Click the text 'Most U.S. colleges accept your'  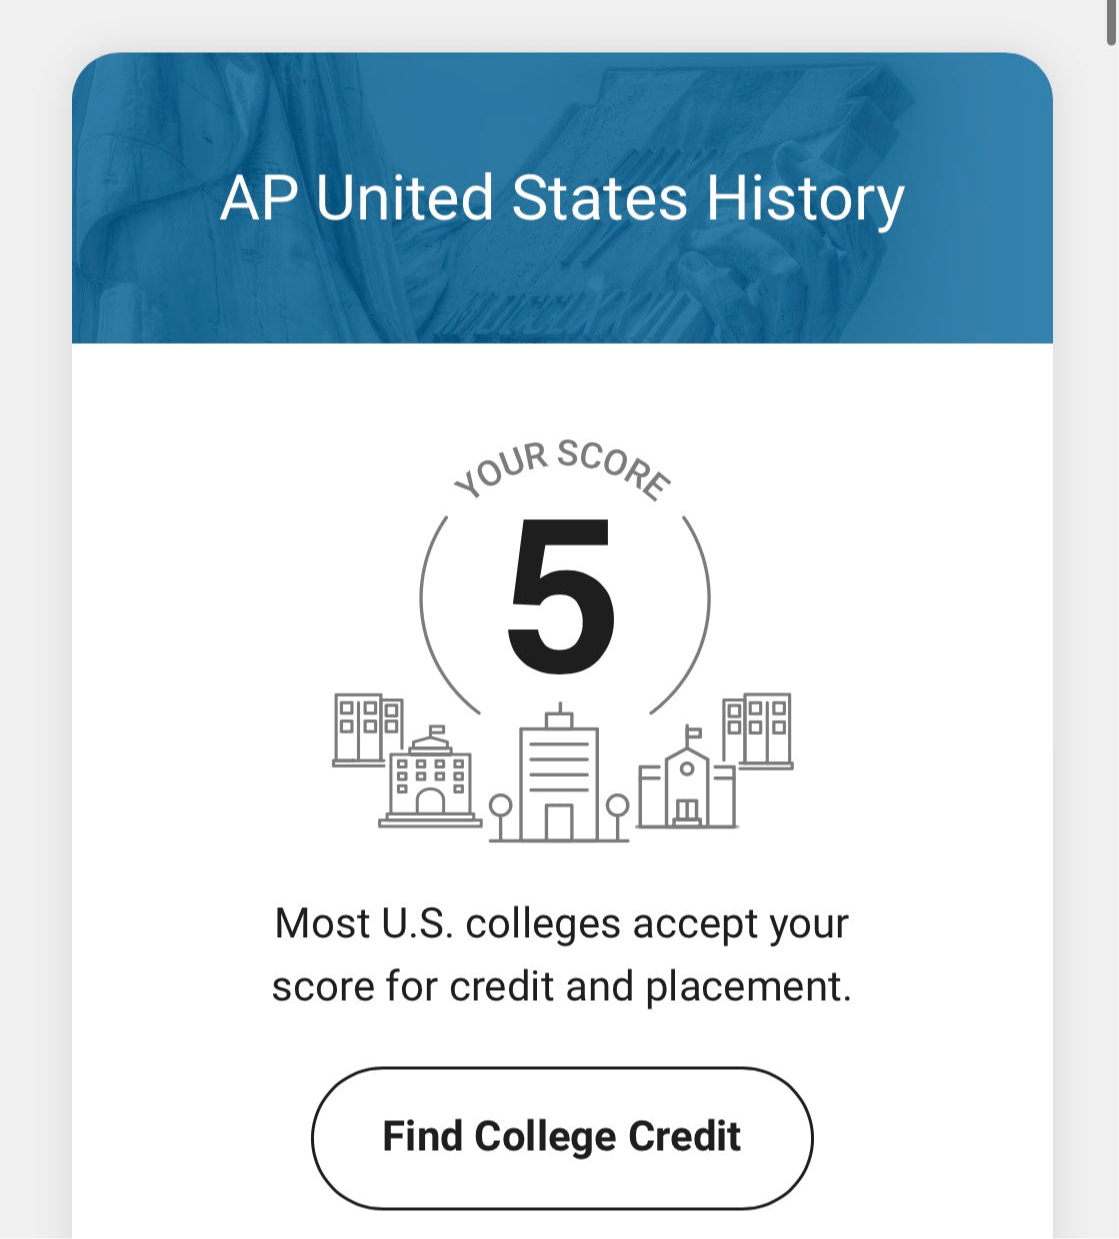click(562, 923)
